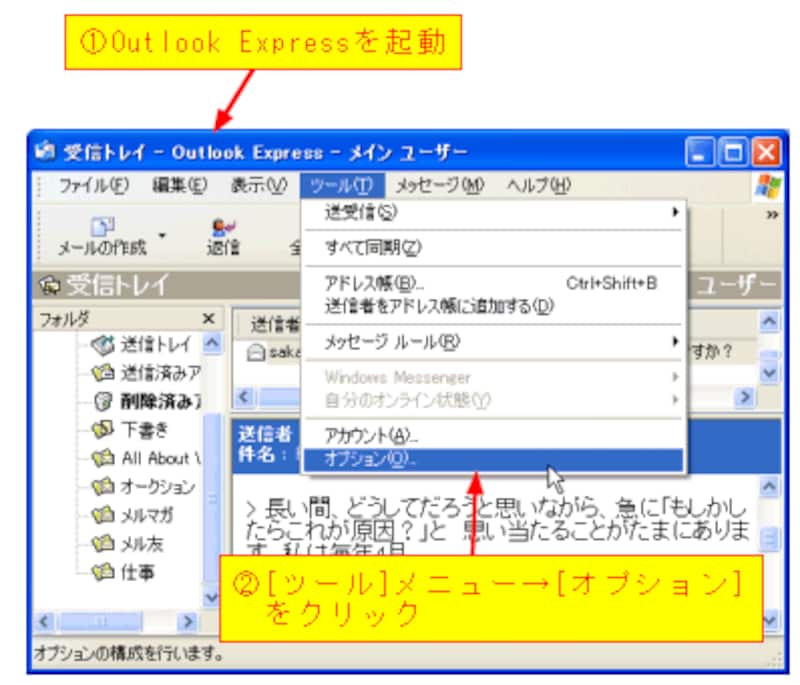Screen dimensions: 800x685
Task: Click the message list scroll-left arrow
Action: tap(244, 397)
